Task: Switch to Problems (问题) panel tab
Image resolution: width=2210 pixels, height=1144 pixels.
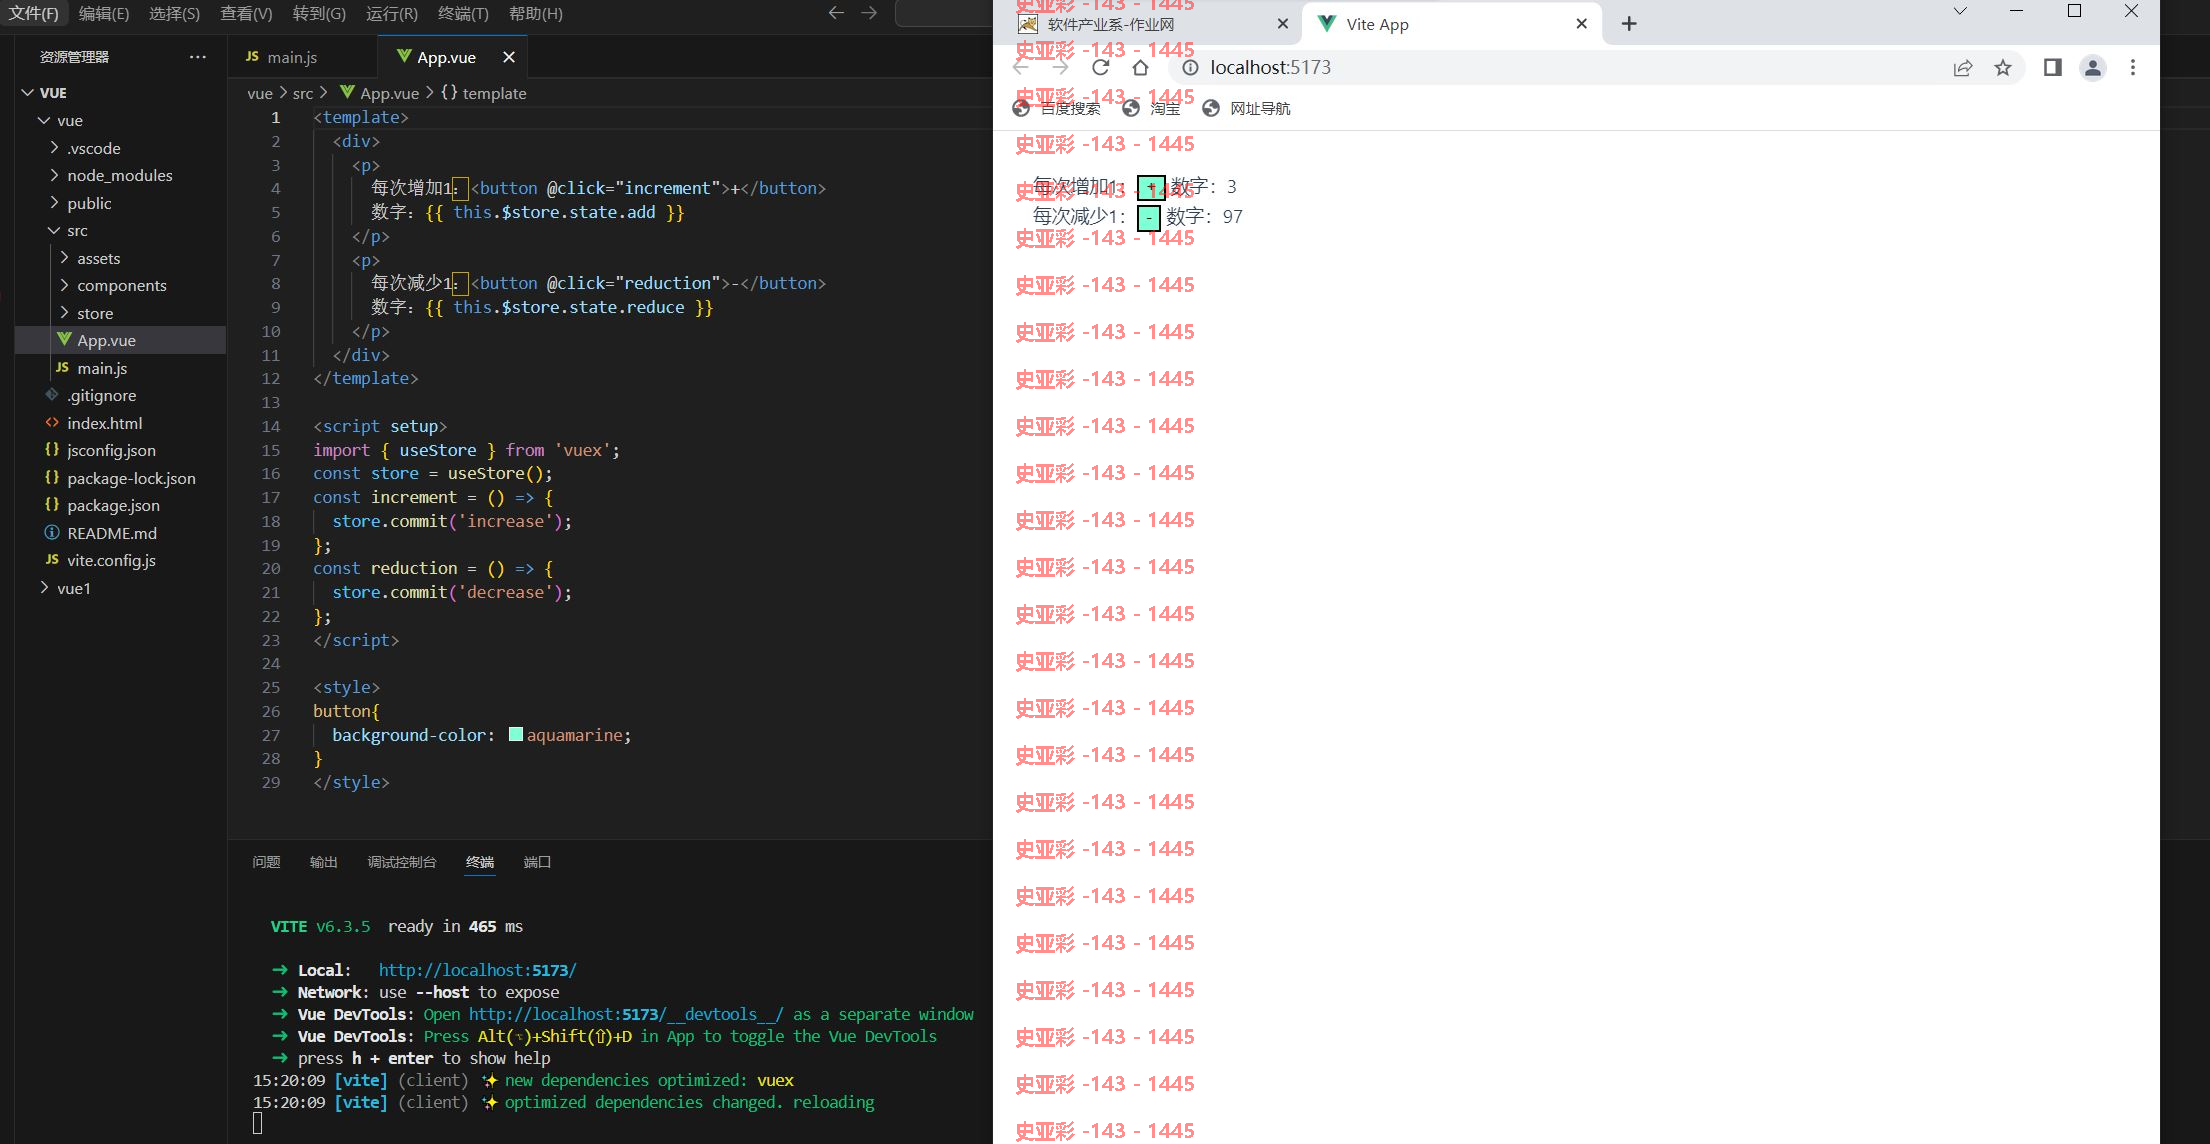Action: pyautogui.click(x=266, y=862)
